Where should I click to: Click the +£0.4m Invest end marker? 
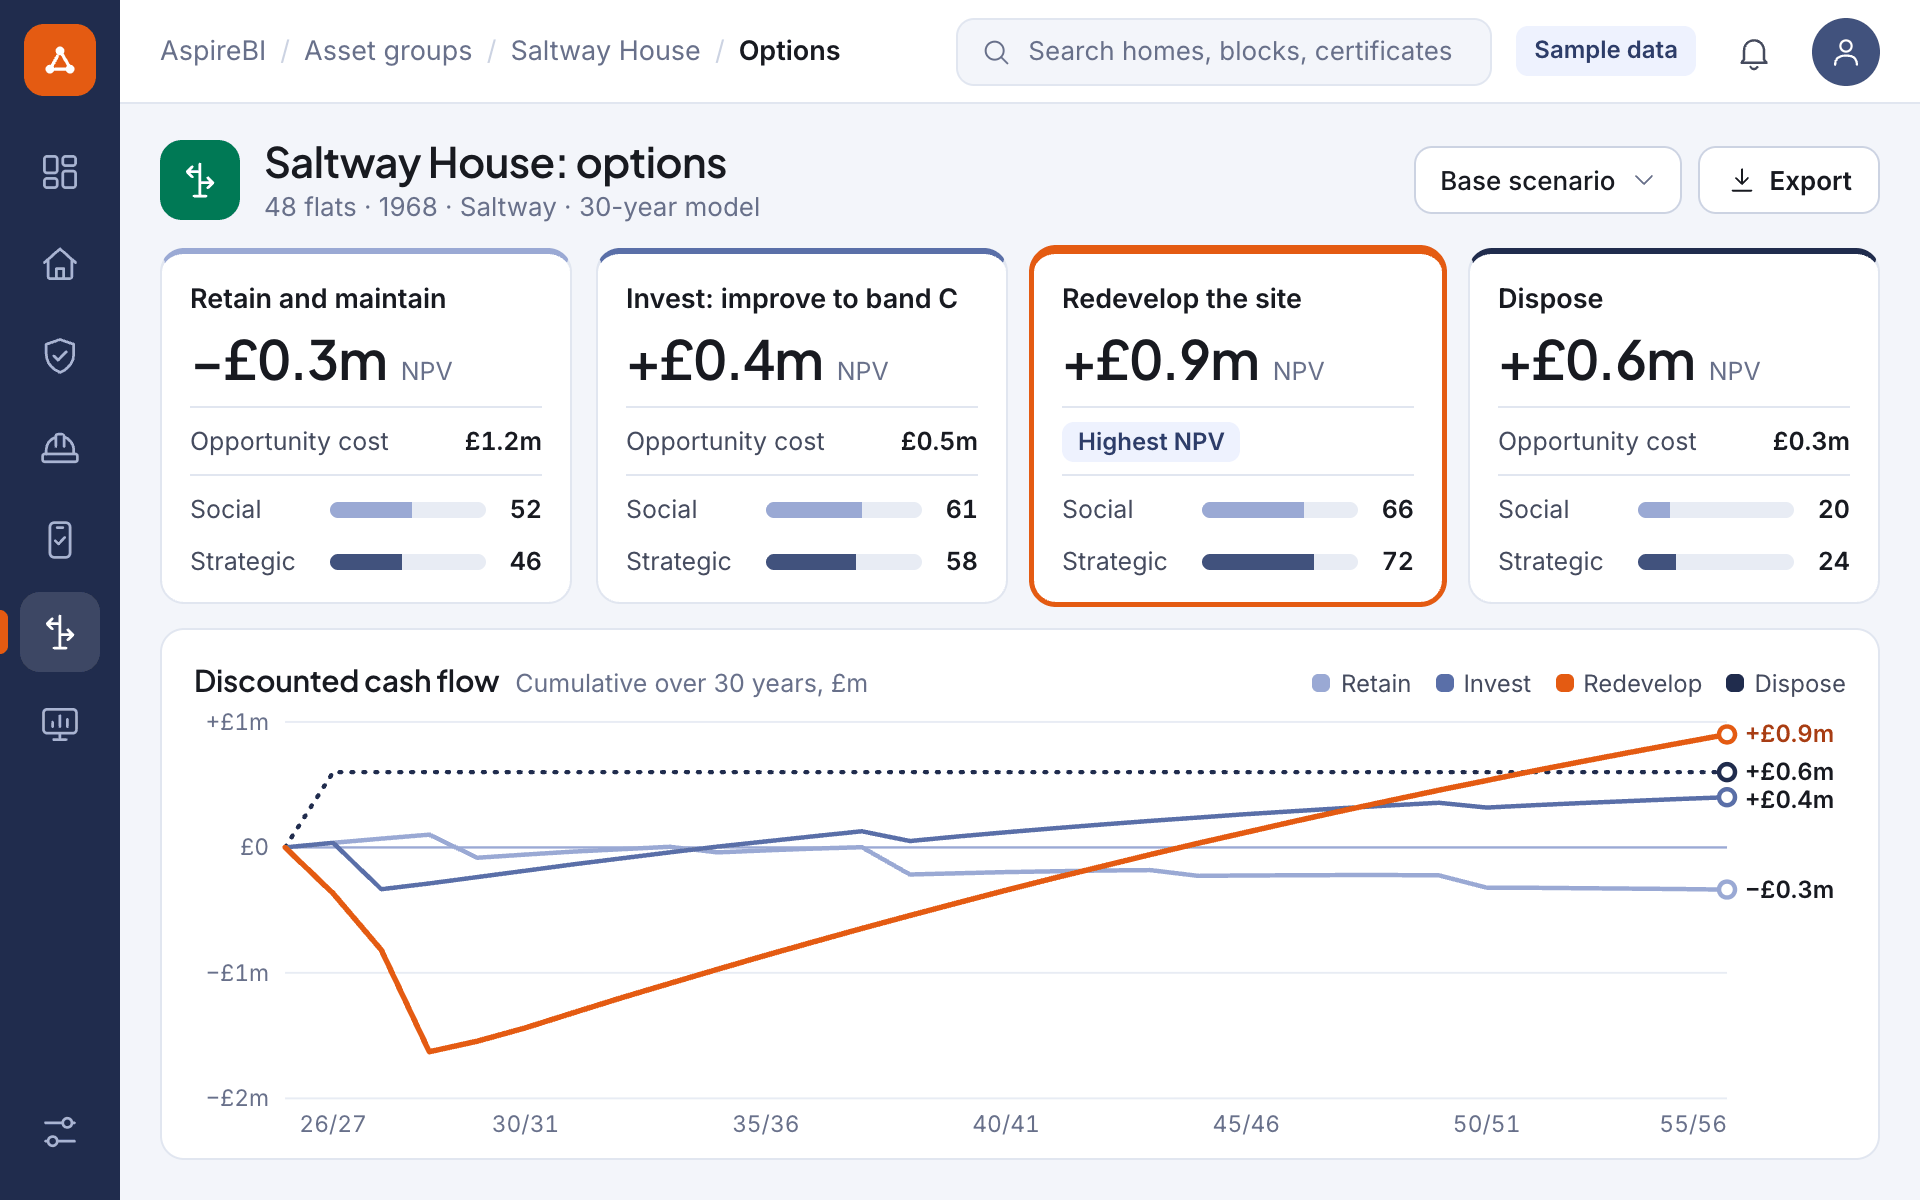click(1726, 798)
